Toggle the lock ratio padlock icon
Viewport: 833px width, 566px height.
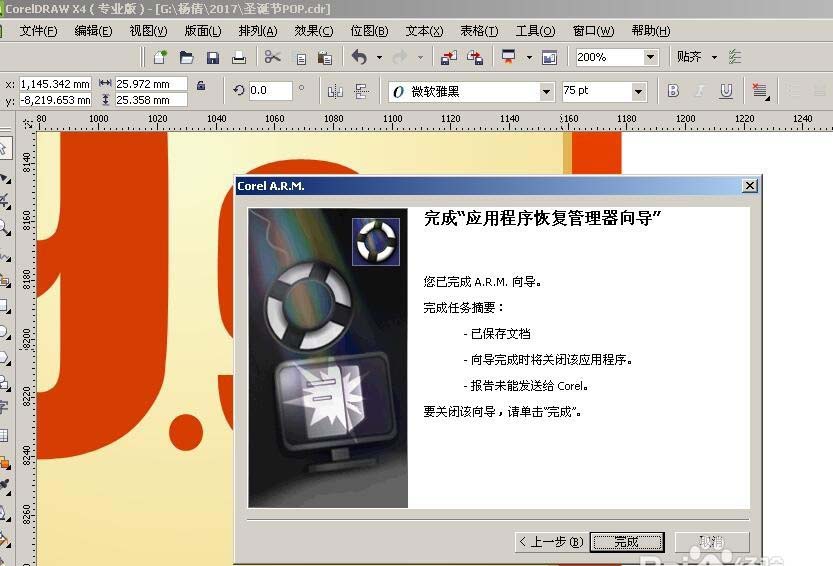click(201, 85)
